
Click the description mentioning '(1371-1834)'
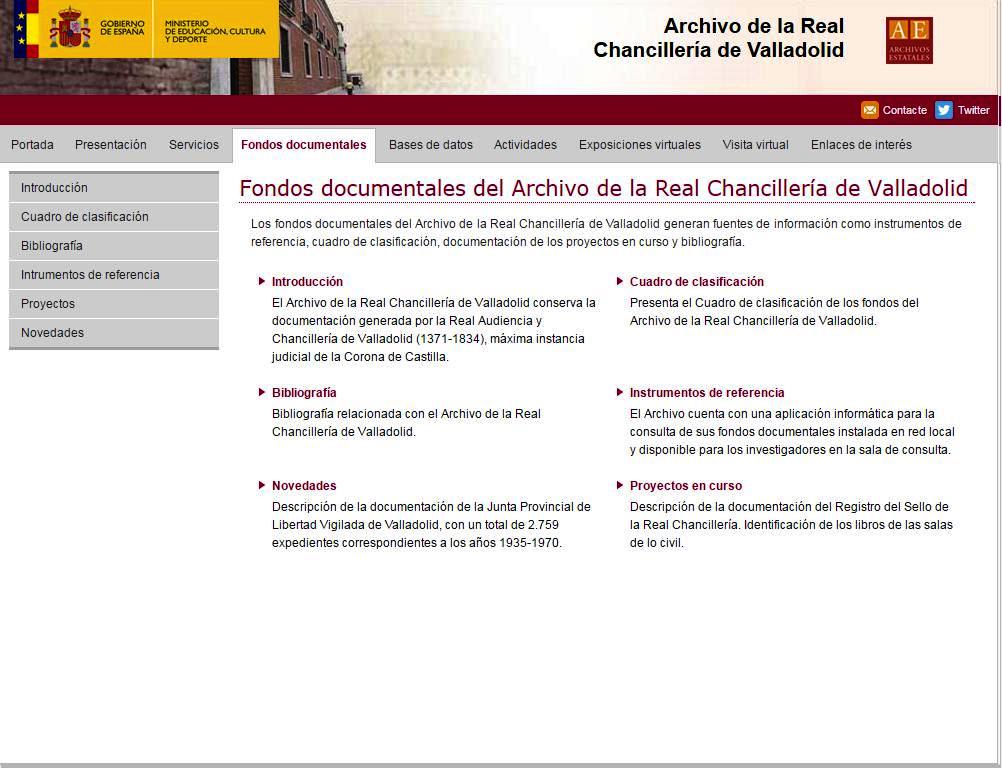click(x=433, y=330)
